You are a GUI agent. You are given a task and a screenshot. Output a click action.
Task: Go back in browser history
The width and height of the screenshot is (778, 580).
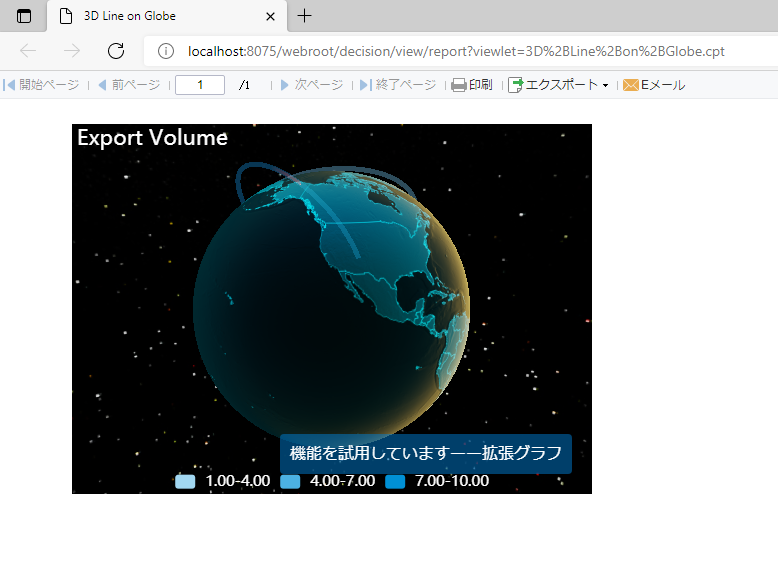tap(28, 51)
